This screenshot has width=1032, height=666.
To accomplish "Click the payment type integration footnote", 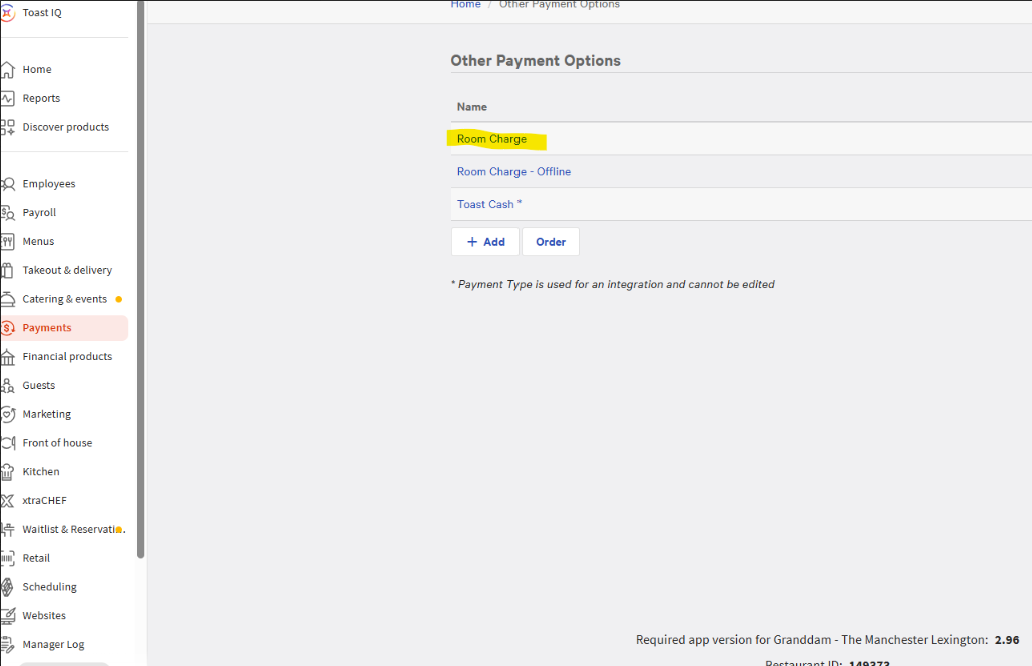I will [x=613, y=284].
